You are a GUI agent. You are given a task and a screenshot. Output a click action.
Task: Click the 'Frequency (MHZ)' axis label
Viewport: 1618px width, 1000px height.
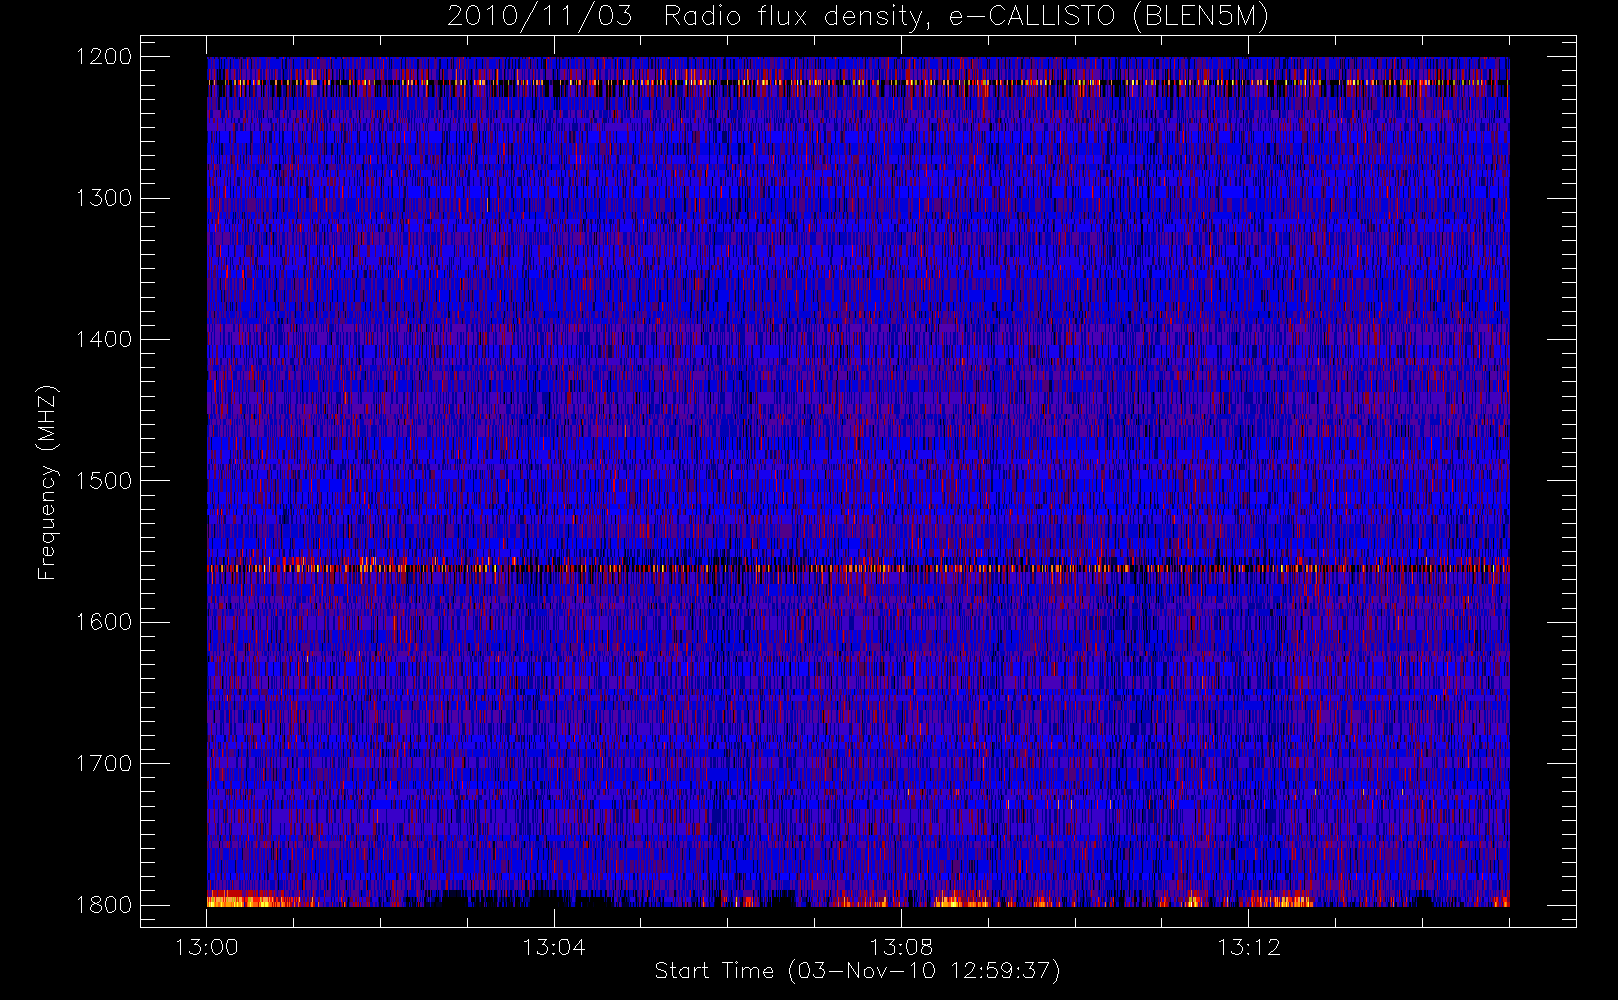(x=46, y=482)
